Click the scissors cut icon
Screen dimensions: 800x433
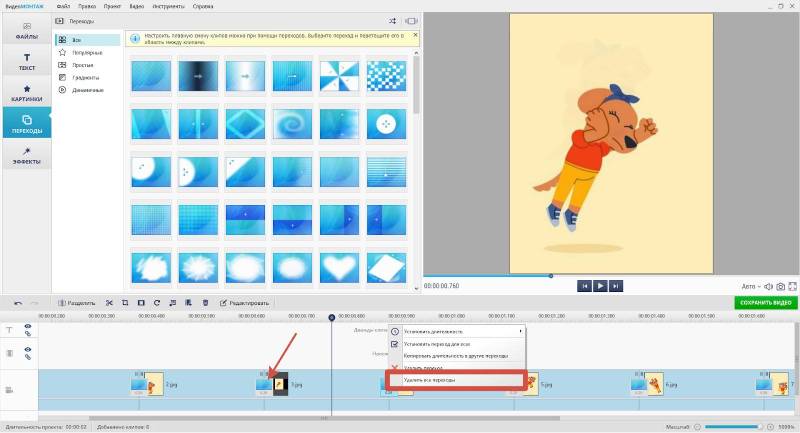[109, 303]
